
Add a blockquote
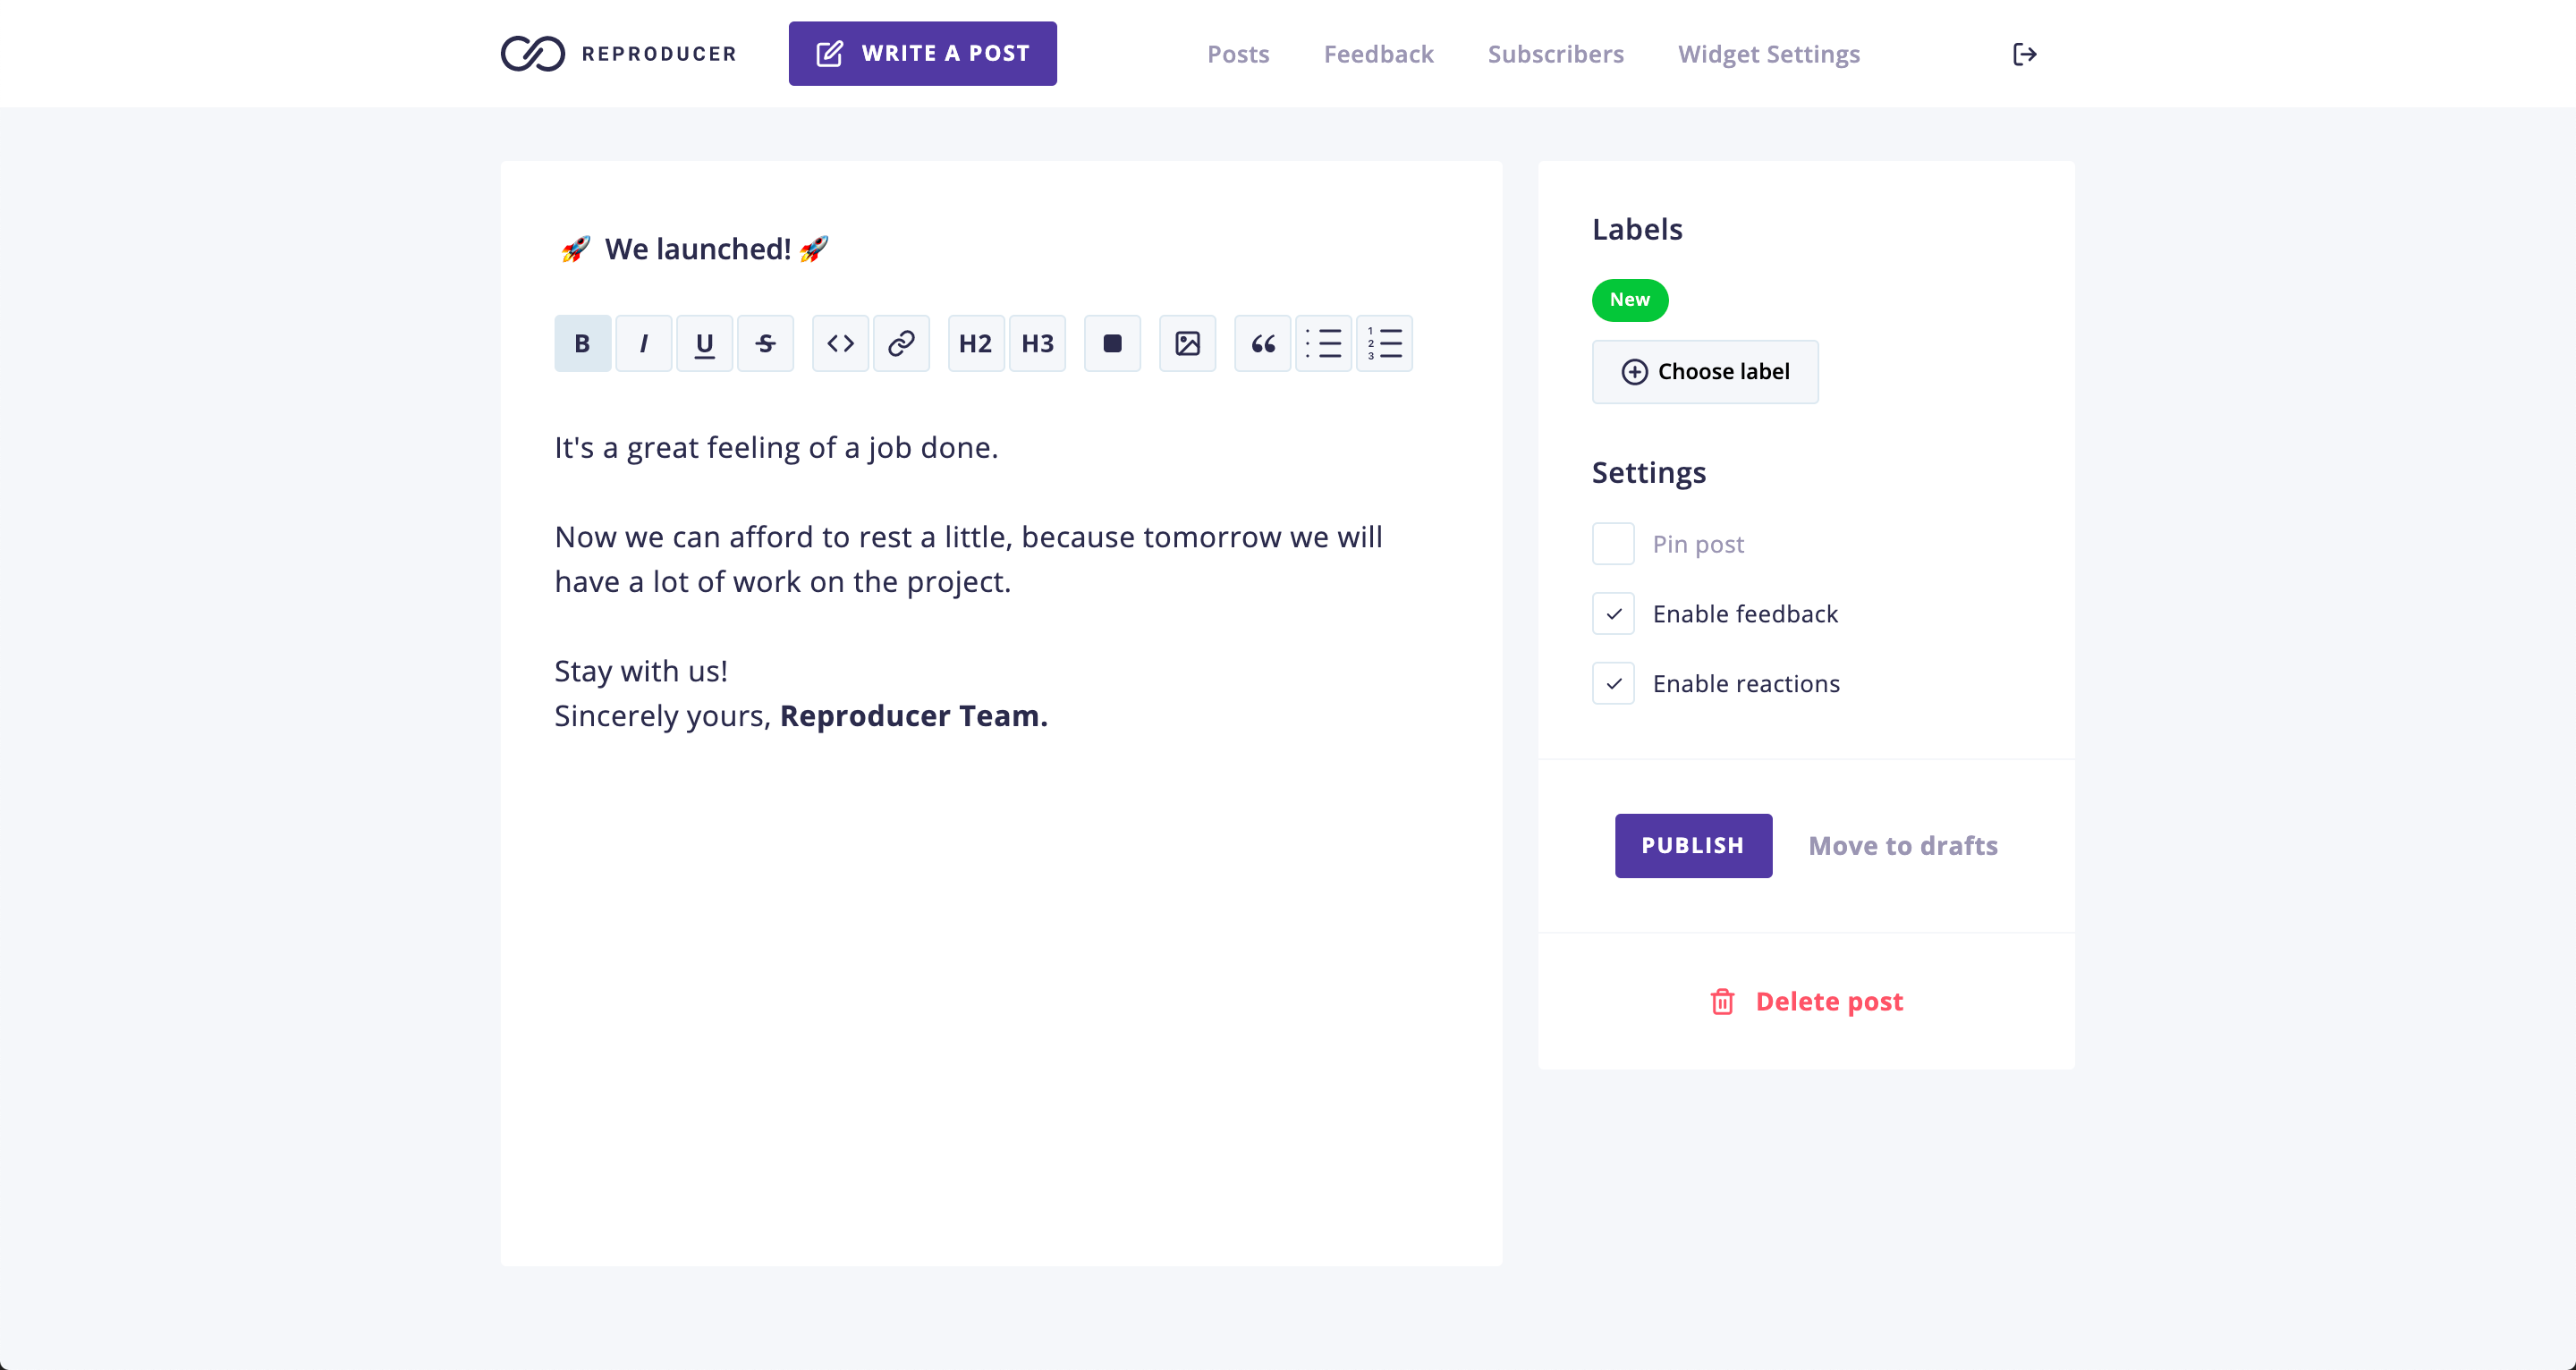click(1262, 343)
